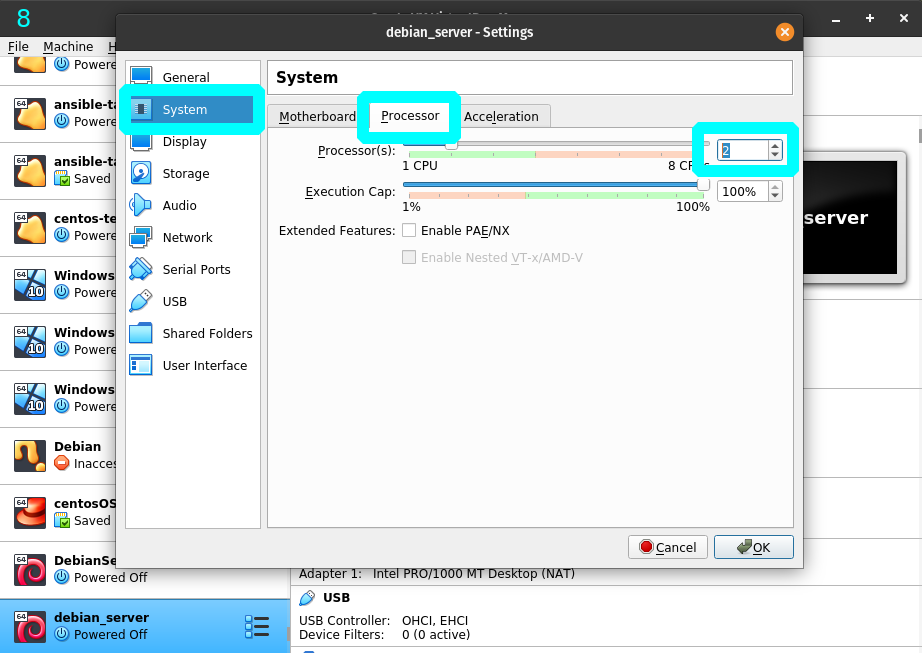Select the debian_server VM in the list
The image size is (922, 653).
coord(144,626)
